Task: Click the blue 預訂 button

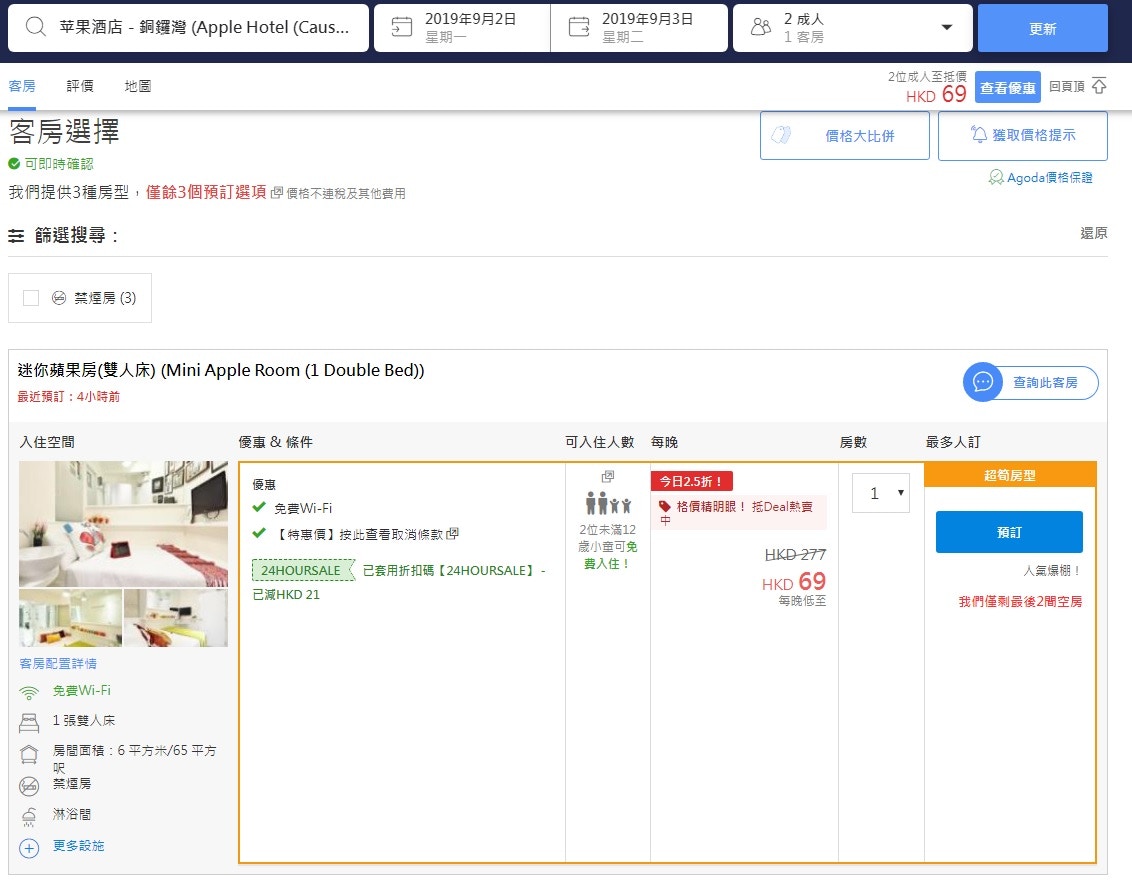Action: 1009,532
